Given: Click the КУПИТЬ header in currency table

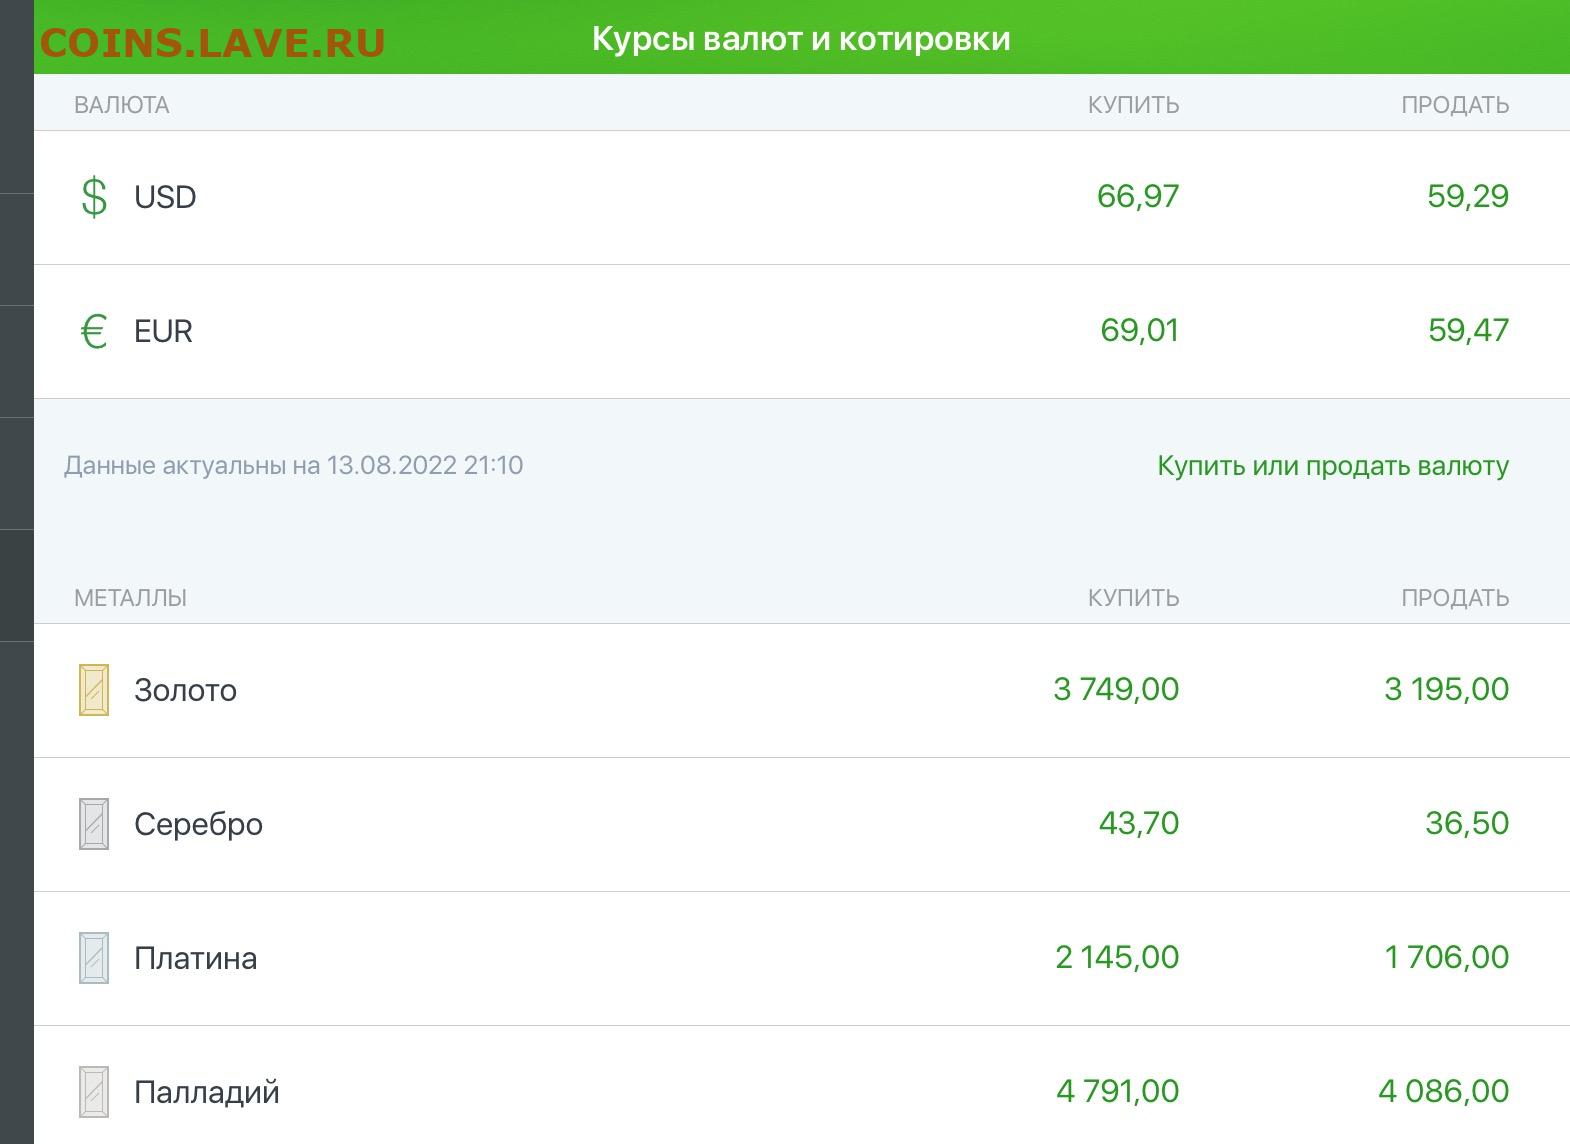Looking at the screenshot, I should [1134, 105].
